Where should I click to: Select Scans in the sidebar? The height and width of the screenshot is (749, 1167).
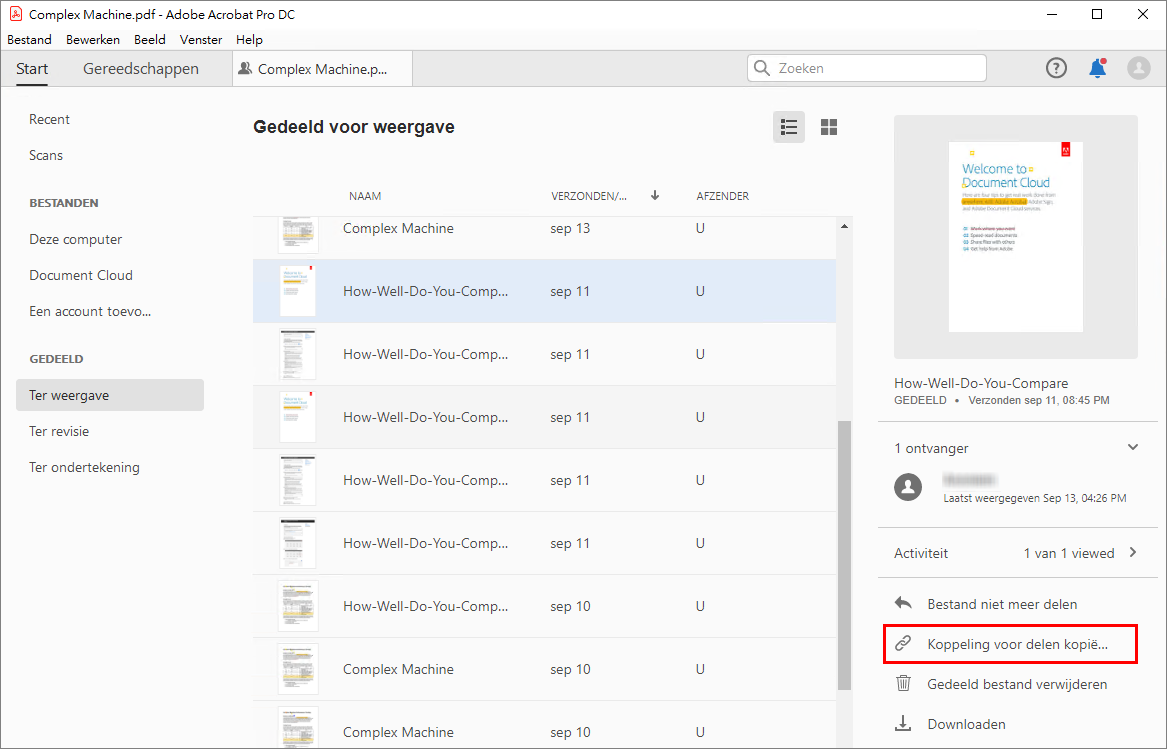[46, 155]
